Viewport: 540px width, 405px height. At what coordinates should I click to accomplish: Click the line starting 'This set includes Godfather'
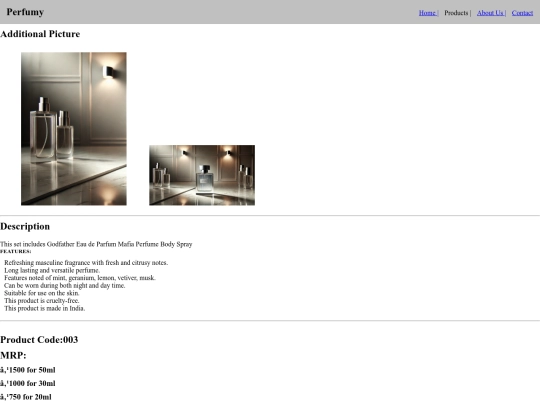tap(96, 244)
